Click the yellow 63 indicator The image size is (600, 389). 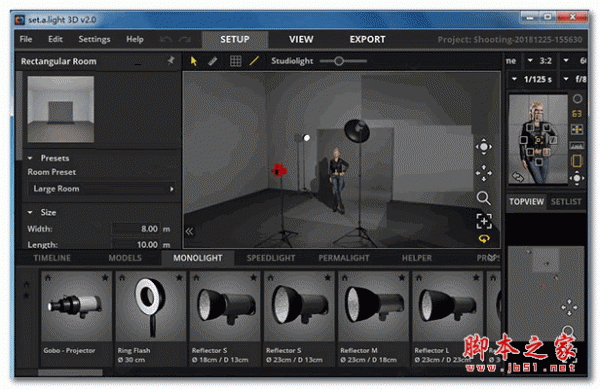[577, 114]
